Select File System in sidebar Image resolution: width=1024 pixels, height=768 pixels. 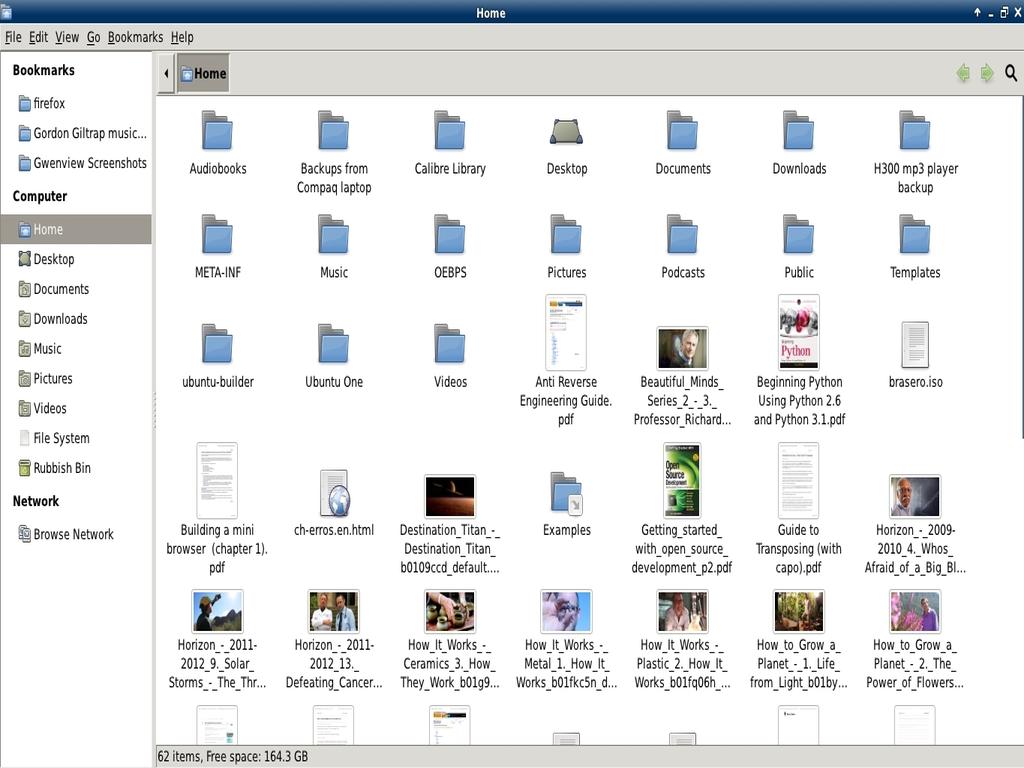(61, 438)
